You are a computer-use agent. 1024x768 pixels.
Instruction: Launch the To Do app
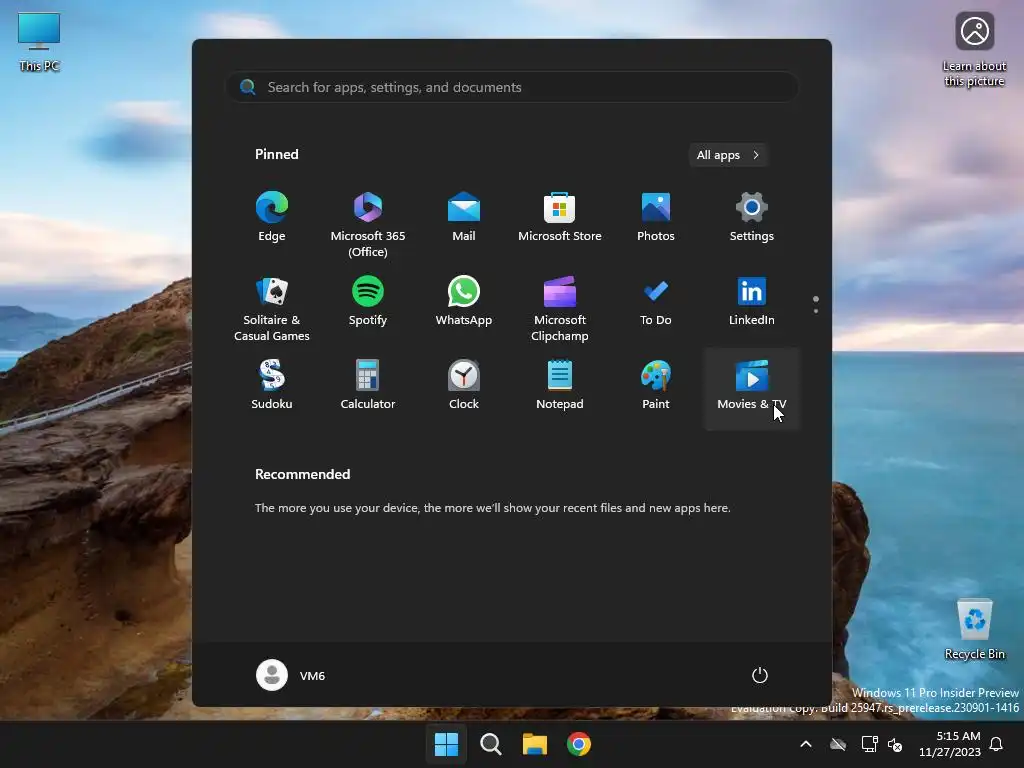click(656, 301)
